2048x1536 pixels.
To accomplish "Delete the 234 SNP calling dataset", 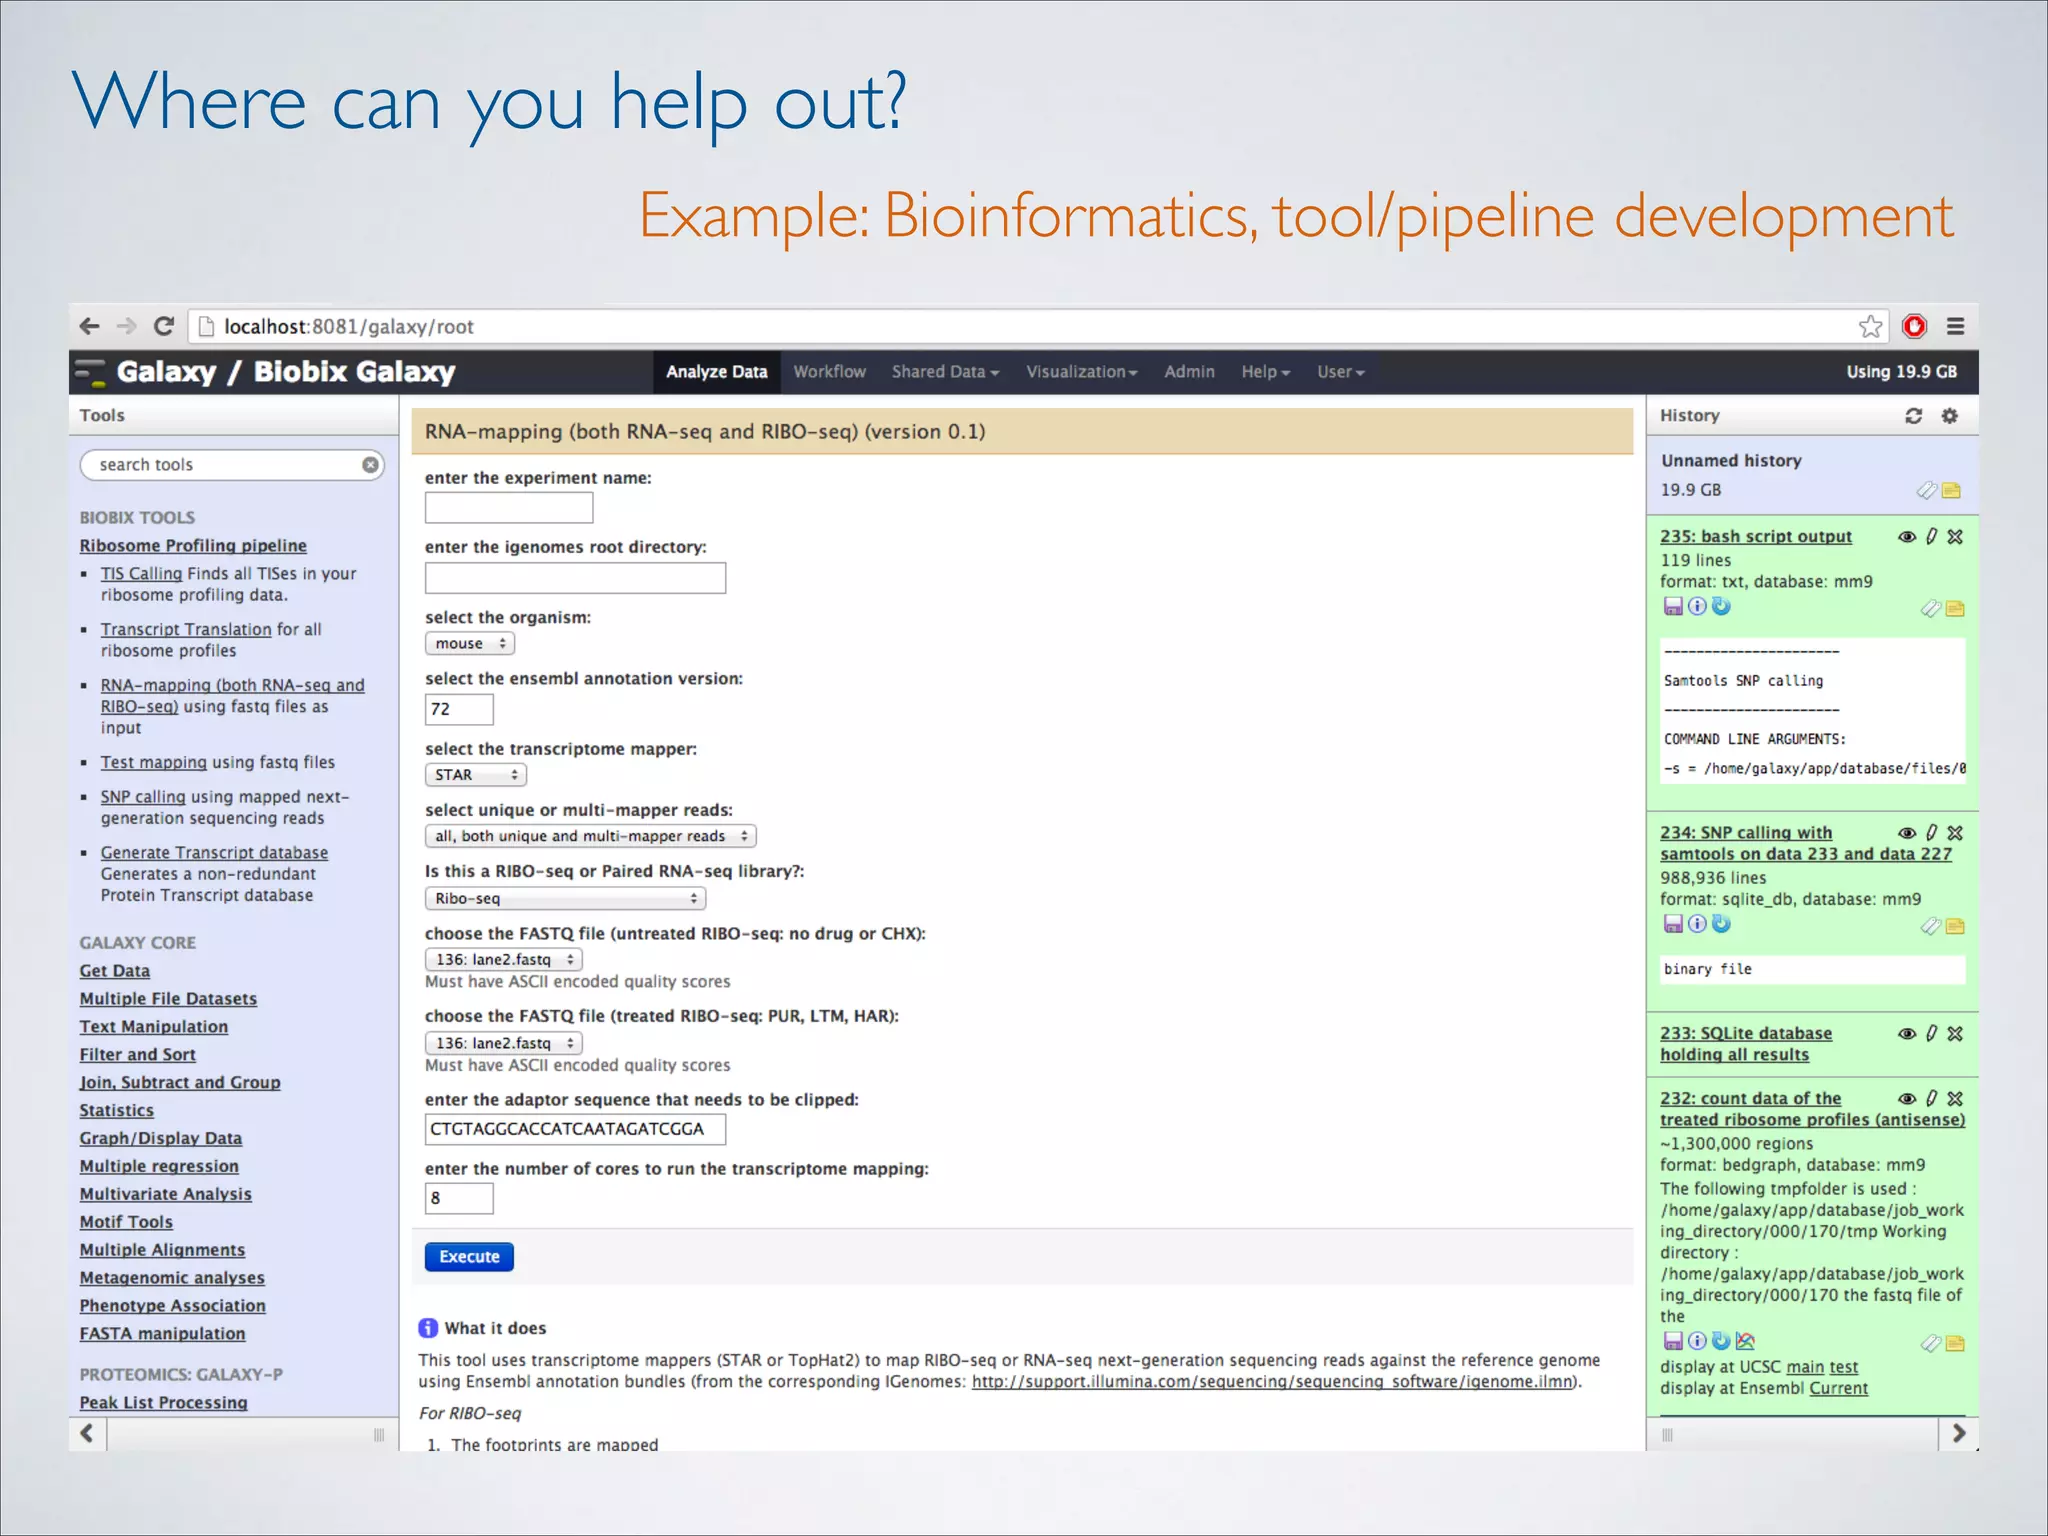I will click(1955, 833).
